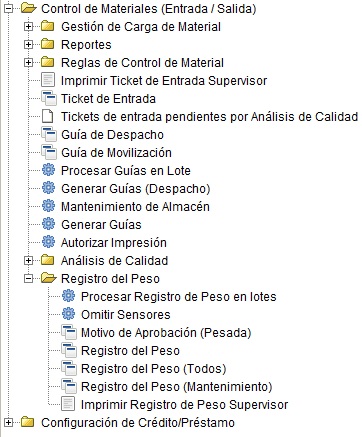This screenshot has width=362, height=437.
Task: Expand the Análisis de Calidad folder
Action: [x=29, y=260]
